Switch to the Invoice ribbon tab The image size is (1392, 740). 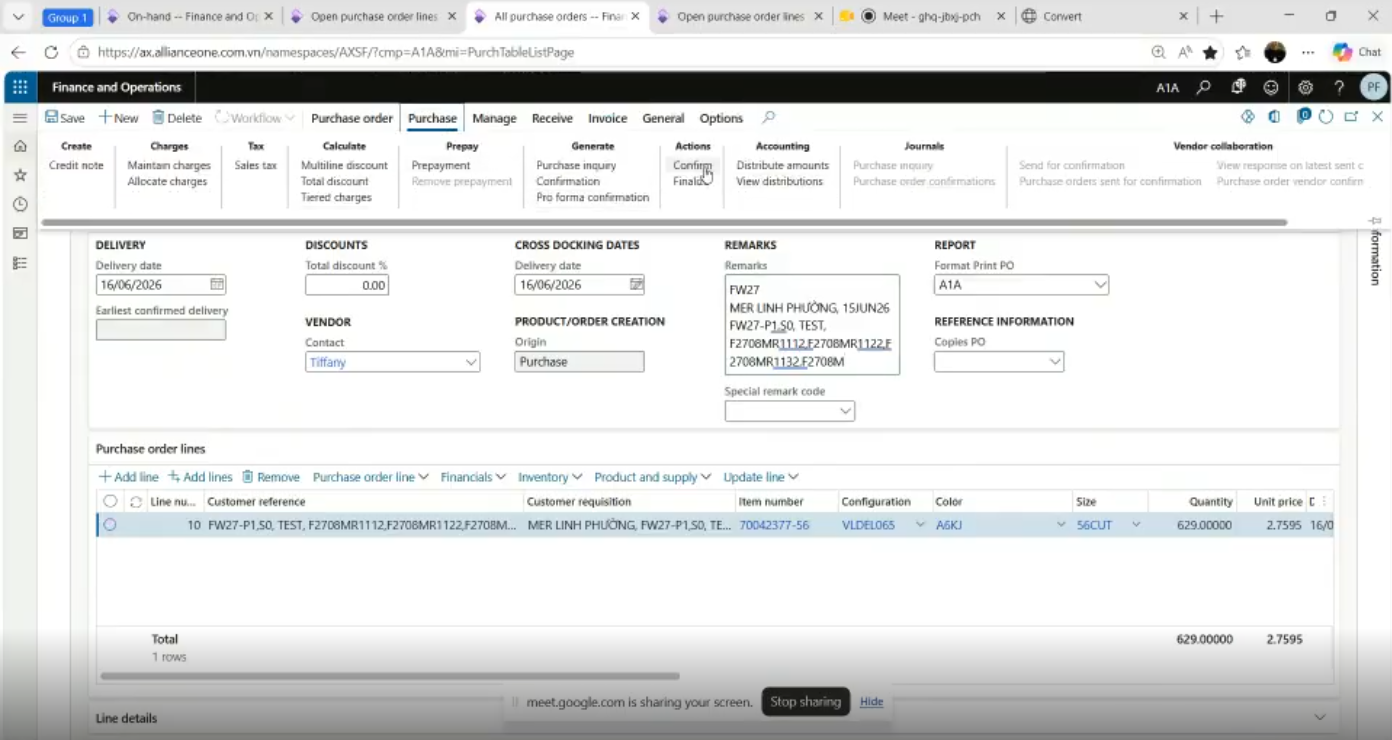tap(607, 118)
